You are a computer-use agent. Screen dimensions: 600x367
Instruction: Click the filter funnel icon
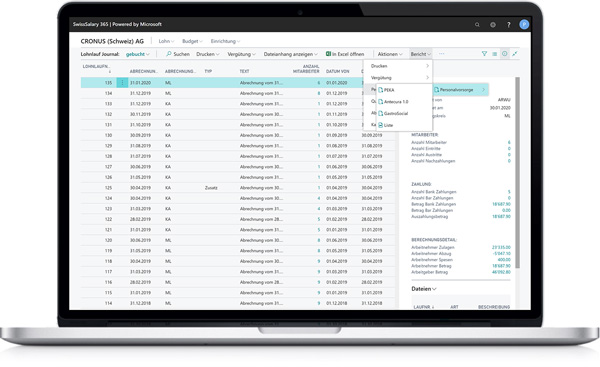[x=484, y=54]
